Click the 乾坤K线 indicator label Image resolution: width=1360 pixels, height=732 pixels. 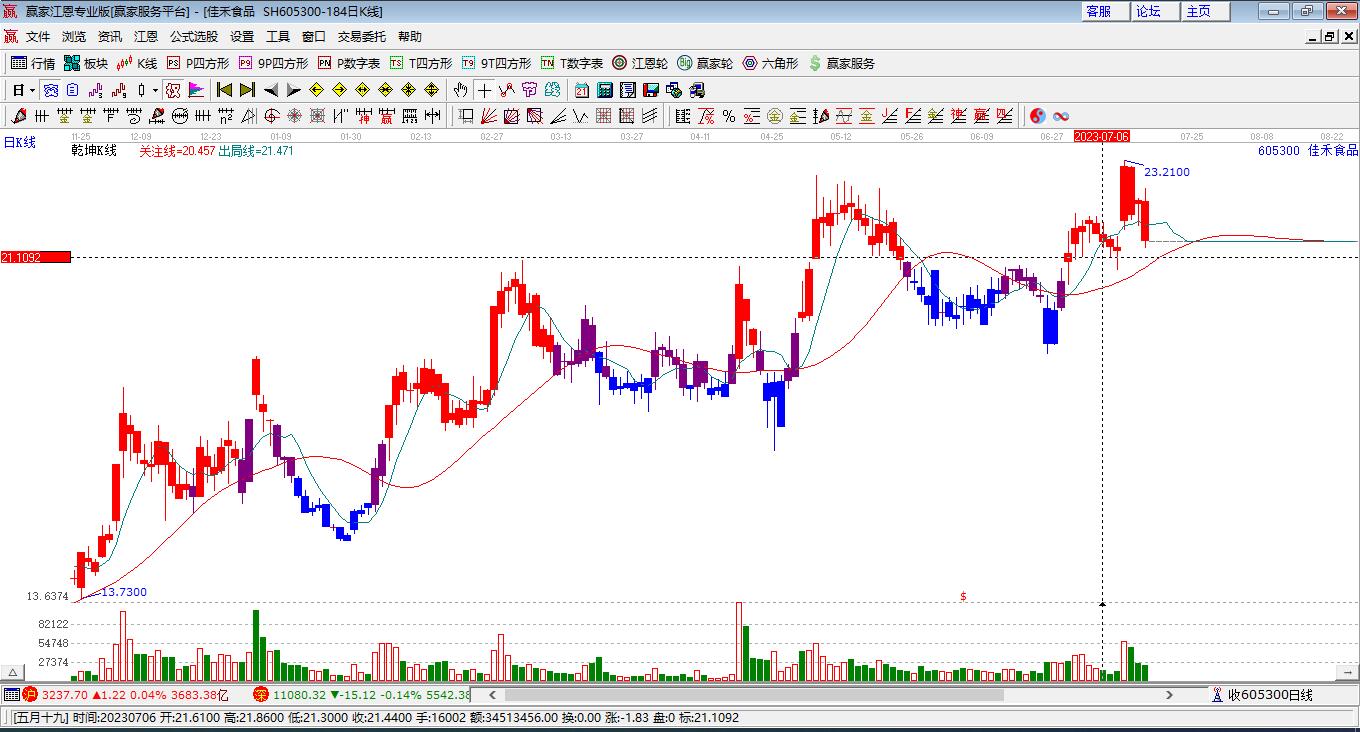tap(94, 151)
